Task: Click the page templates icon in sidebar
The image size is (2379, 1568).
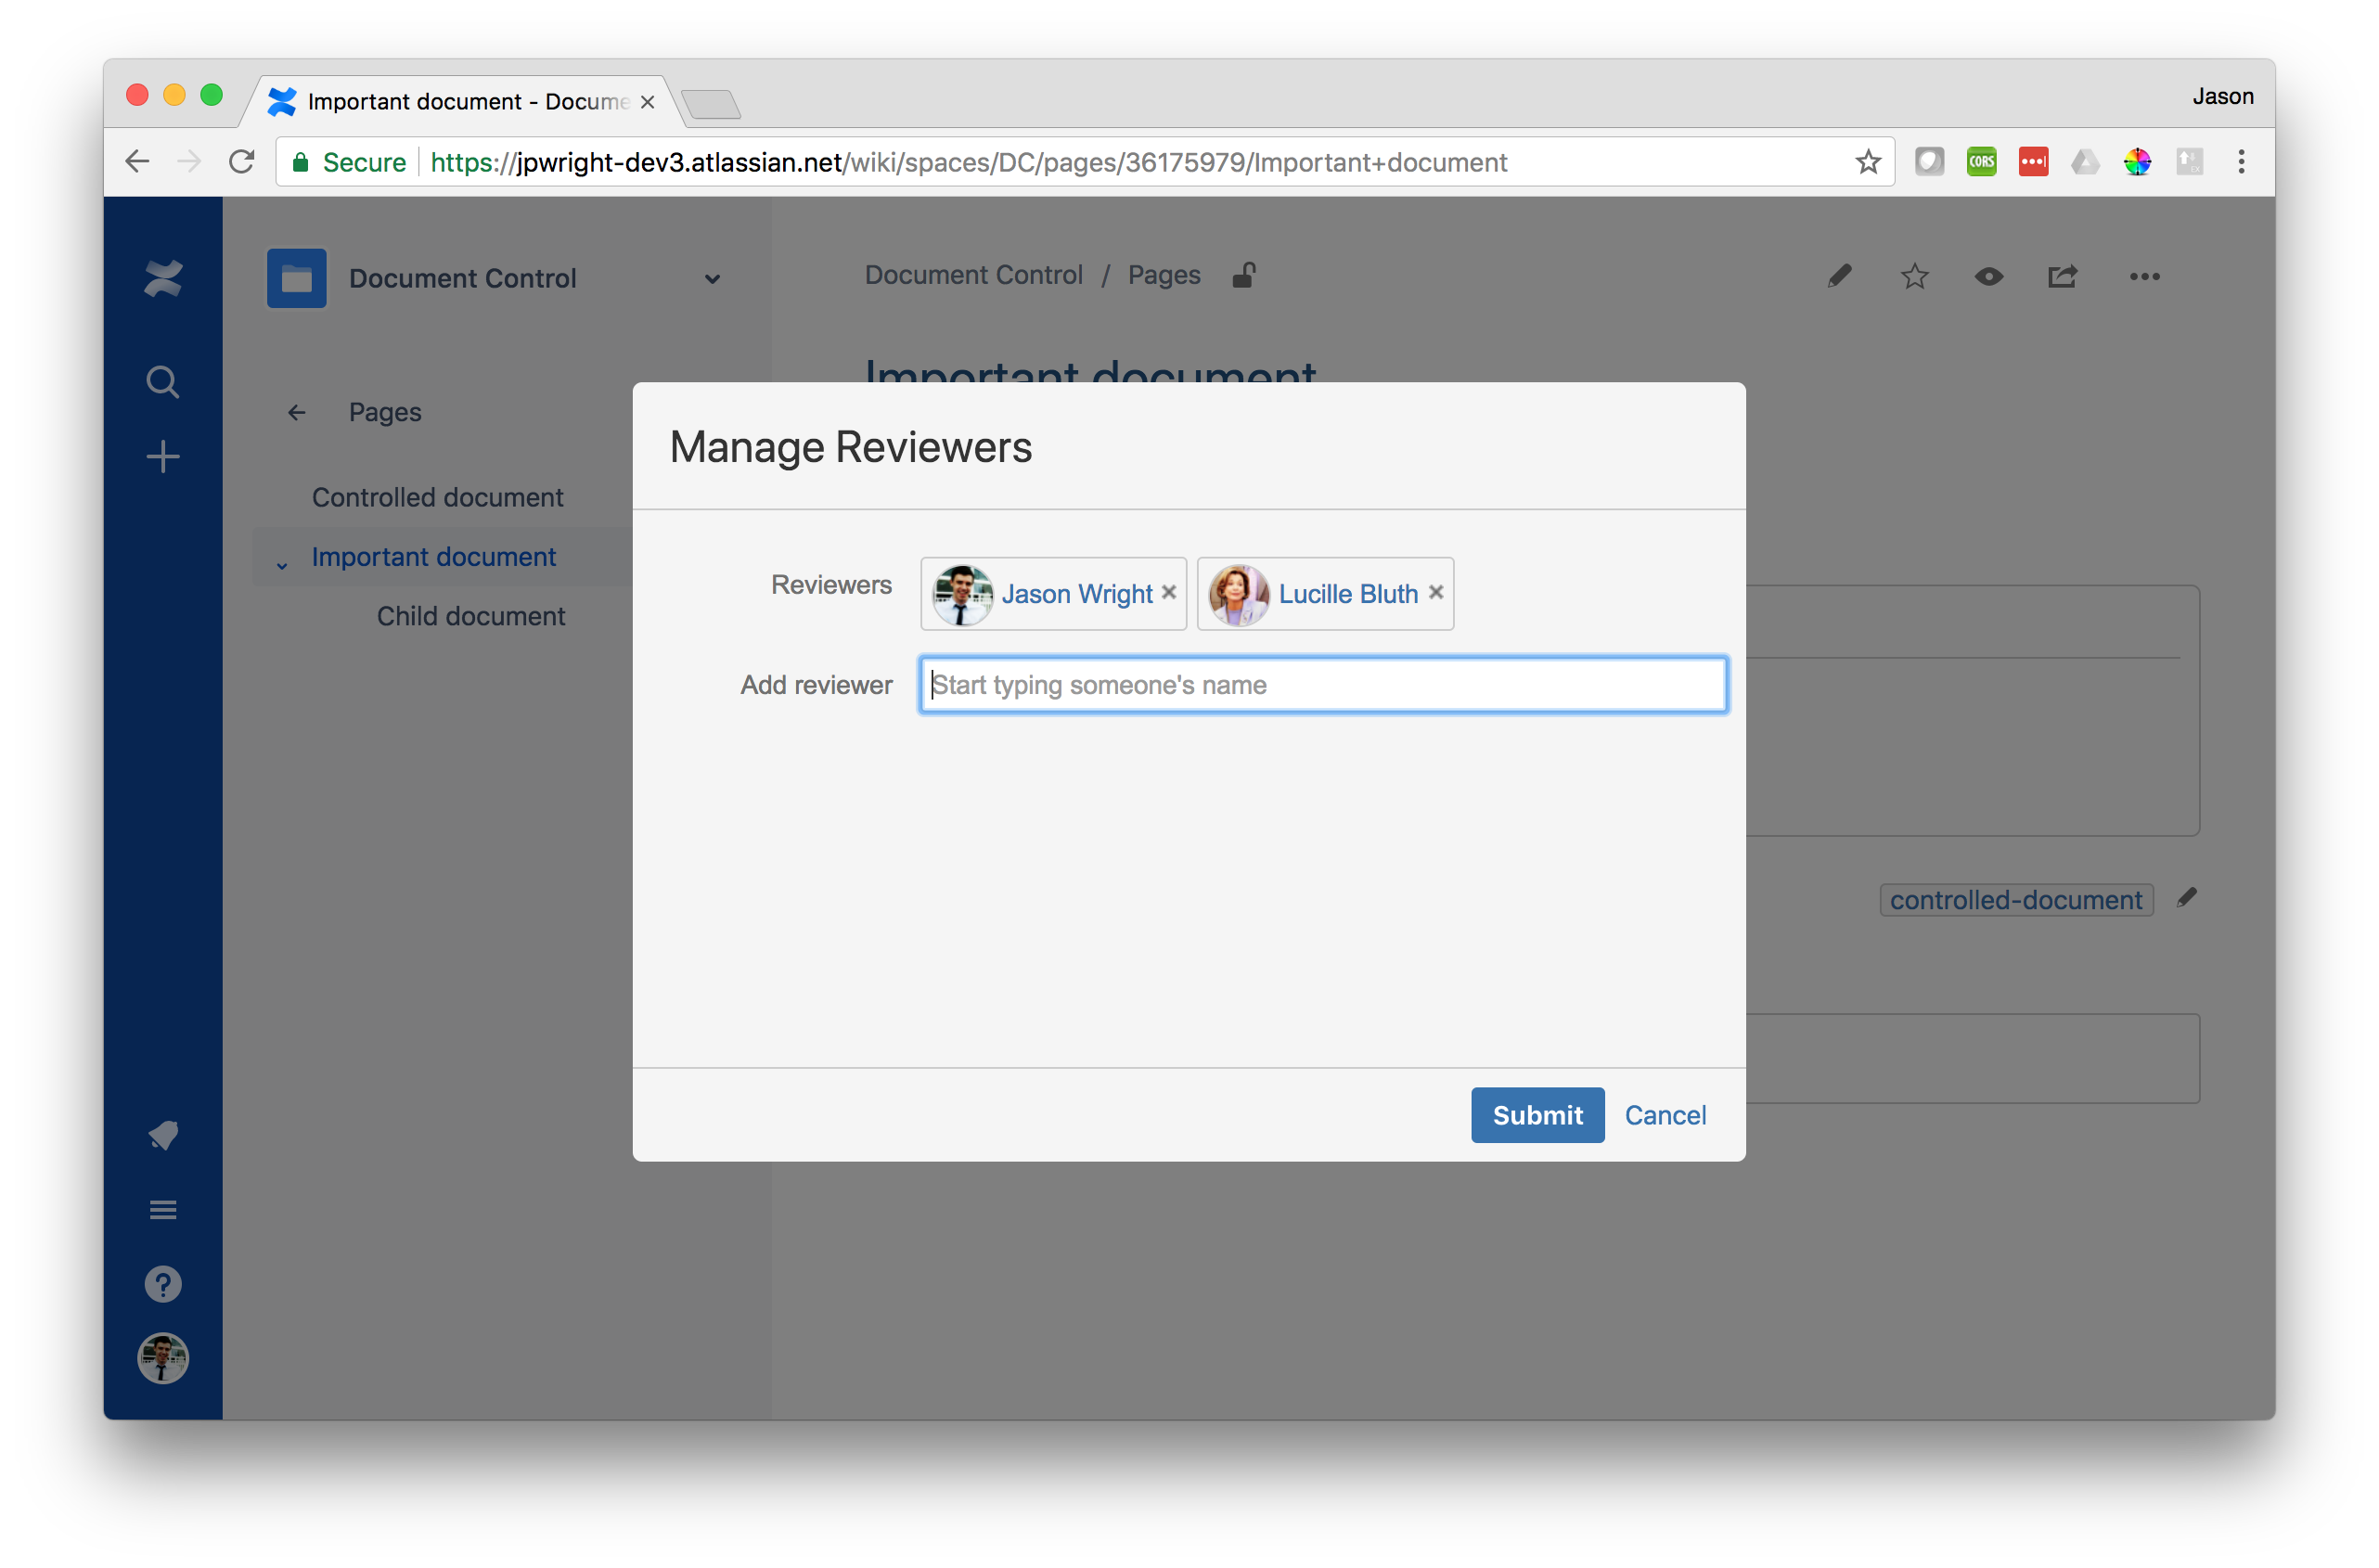Action: 161,1209
